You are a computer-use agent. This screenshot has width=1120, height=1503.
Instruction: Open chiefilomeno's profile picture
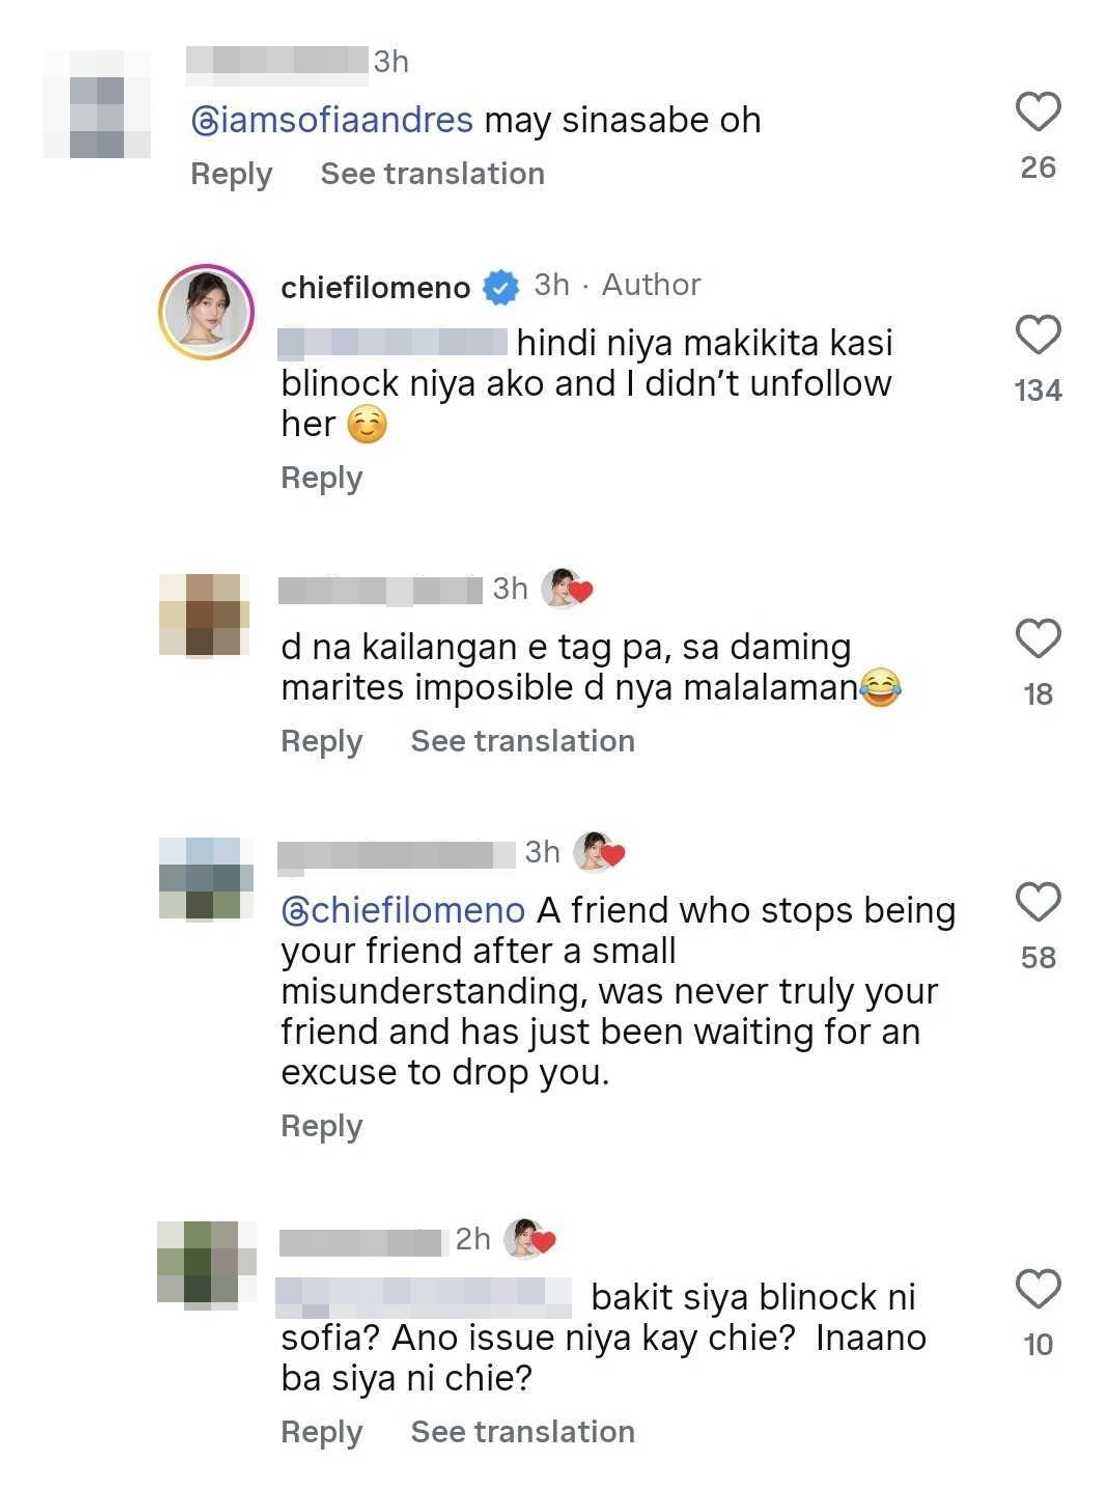point(206,311)
